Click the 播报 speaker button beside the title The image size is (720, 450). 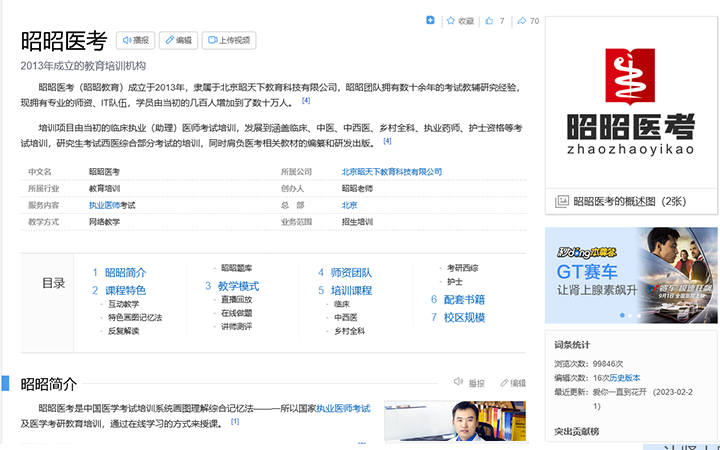pyautogui.click(x=135, y=40)
